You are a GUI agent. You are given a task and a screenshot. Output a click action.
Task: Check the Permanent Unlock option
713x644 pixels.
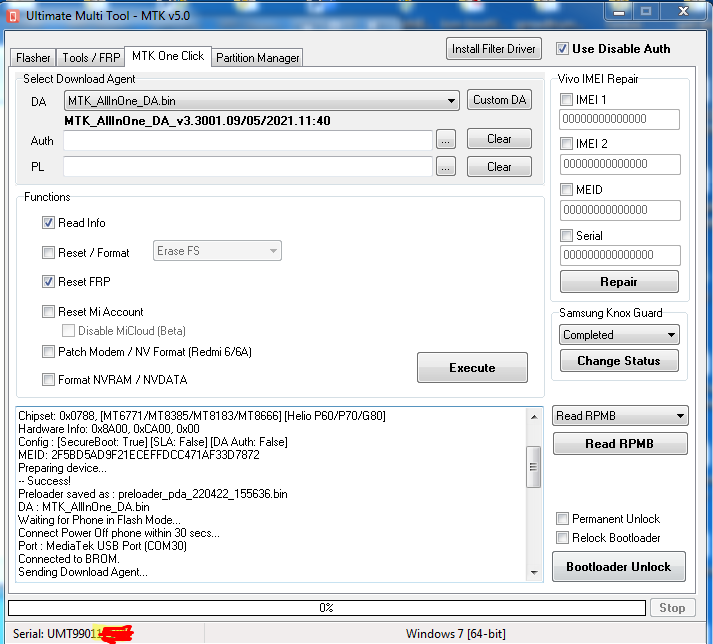[x=562, y=518]
